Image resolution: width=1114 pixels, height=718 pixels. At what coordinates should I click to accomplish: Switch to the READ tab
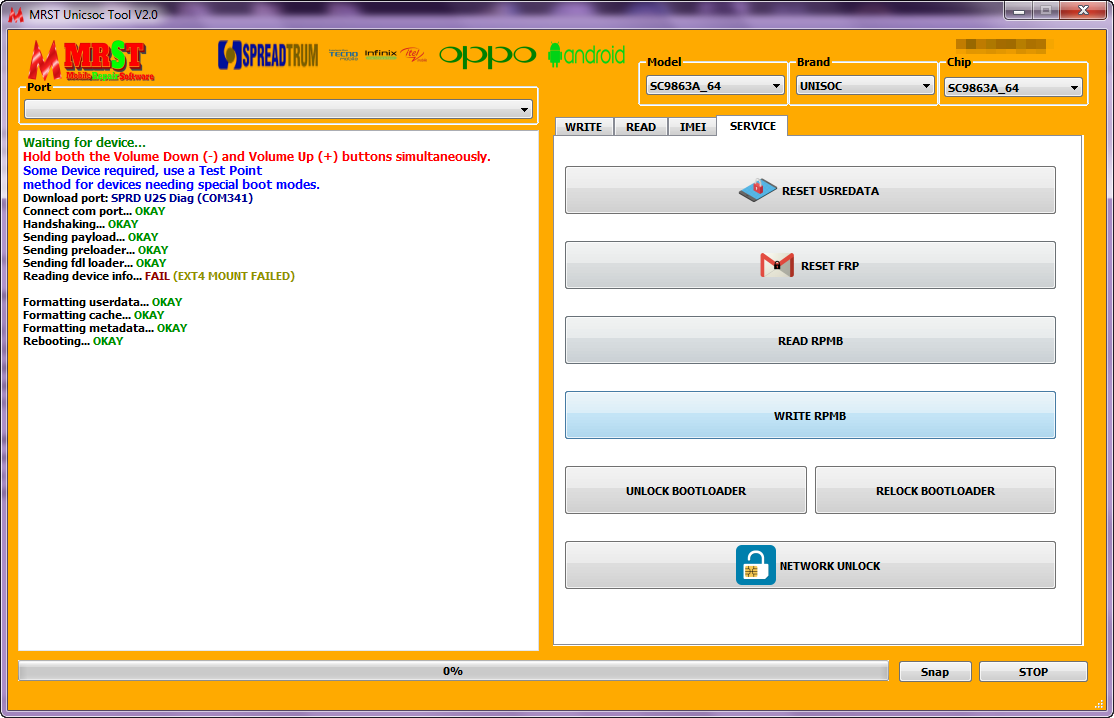pyautogui.click(x=641, y=127)
